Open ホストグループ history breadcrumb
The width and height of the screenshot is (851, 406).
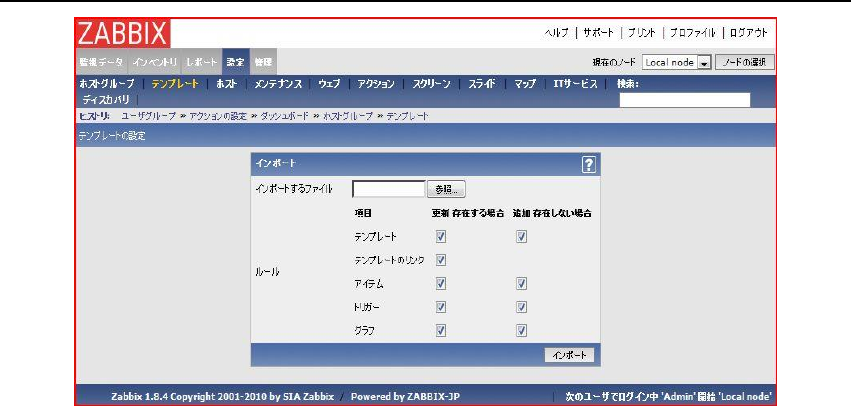point(347,116)
